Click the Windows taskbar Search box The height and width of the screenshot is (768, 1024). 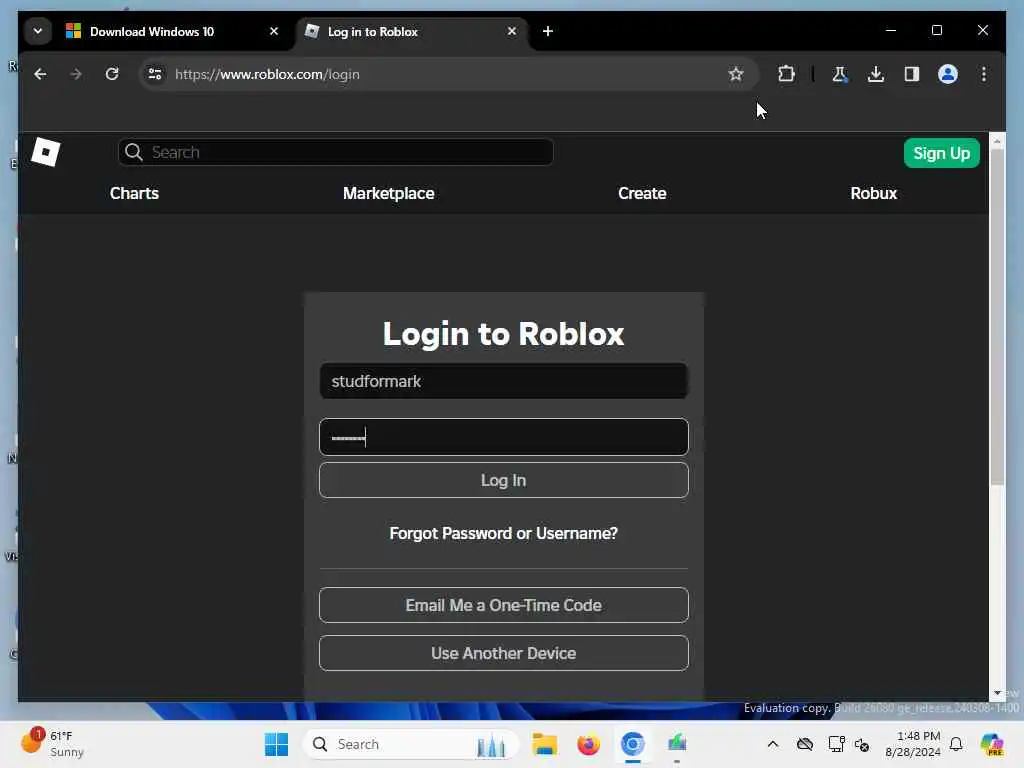click(x=411, y=744)
